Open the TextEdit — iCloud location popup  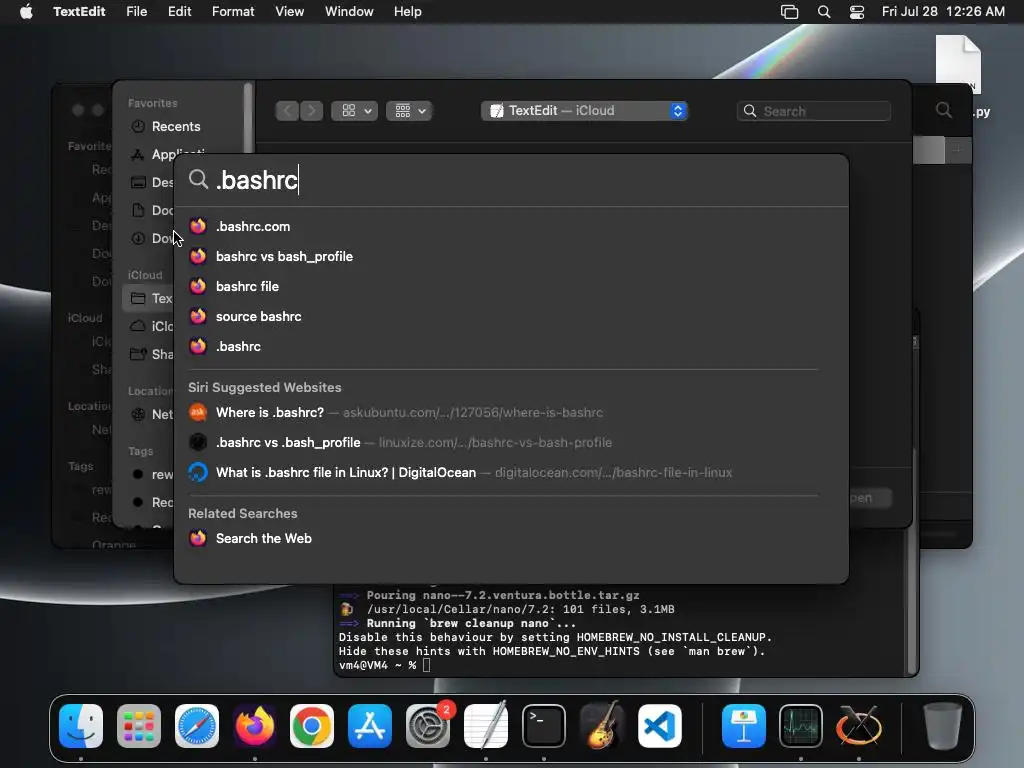coord(584,111)
